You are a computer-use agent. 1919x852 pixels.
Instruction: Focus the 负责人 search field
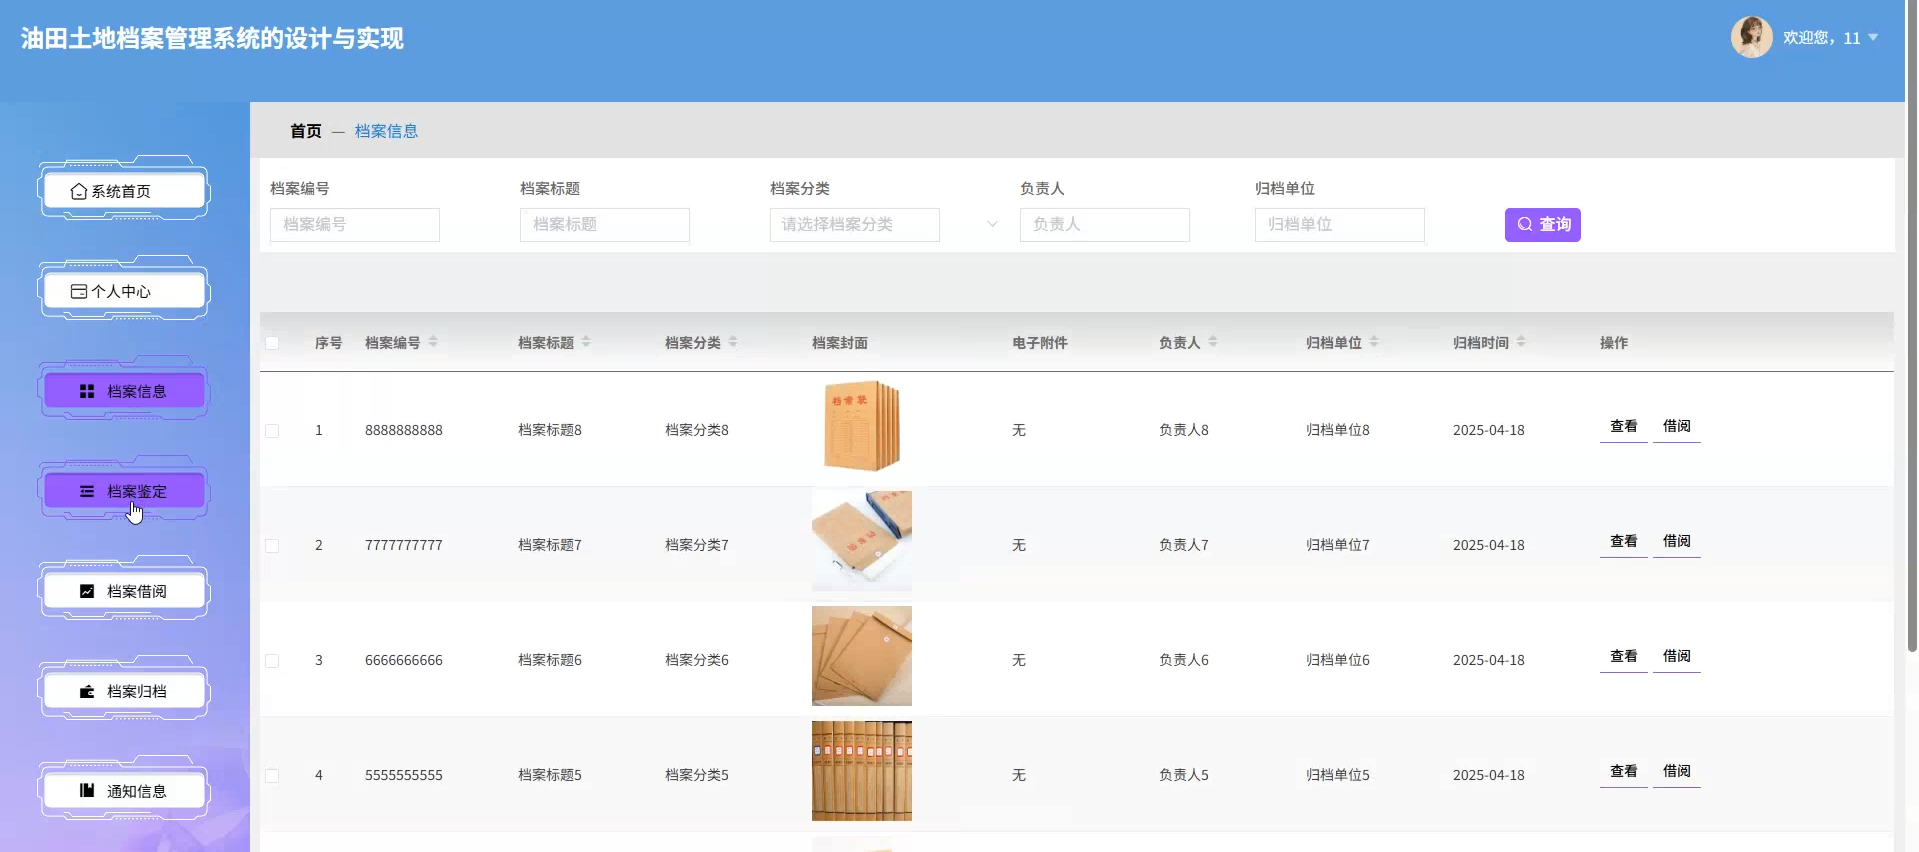(1105, 225)
